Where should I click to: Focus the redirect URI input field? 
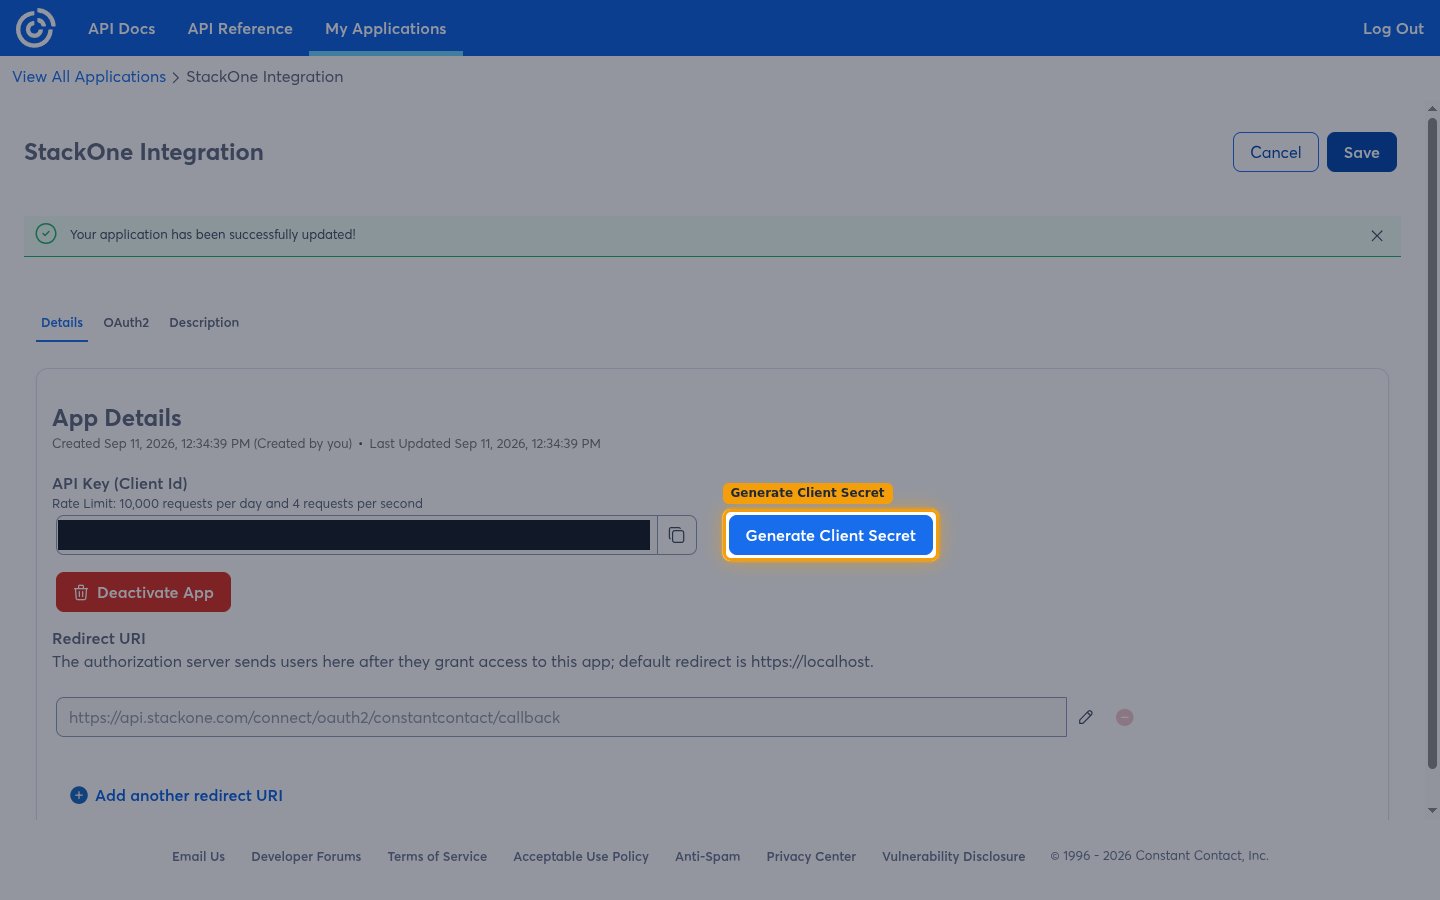pyautogui.click(x=561, y=717)
